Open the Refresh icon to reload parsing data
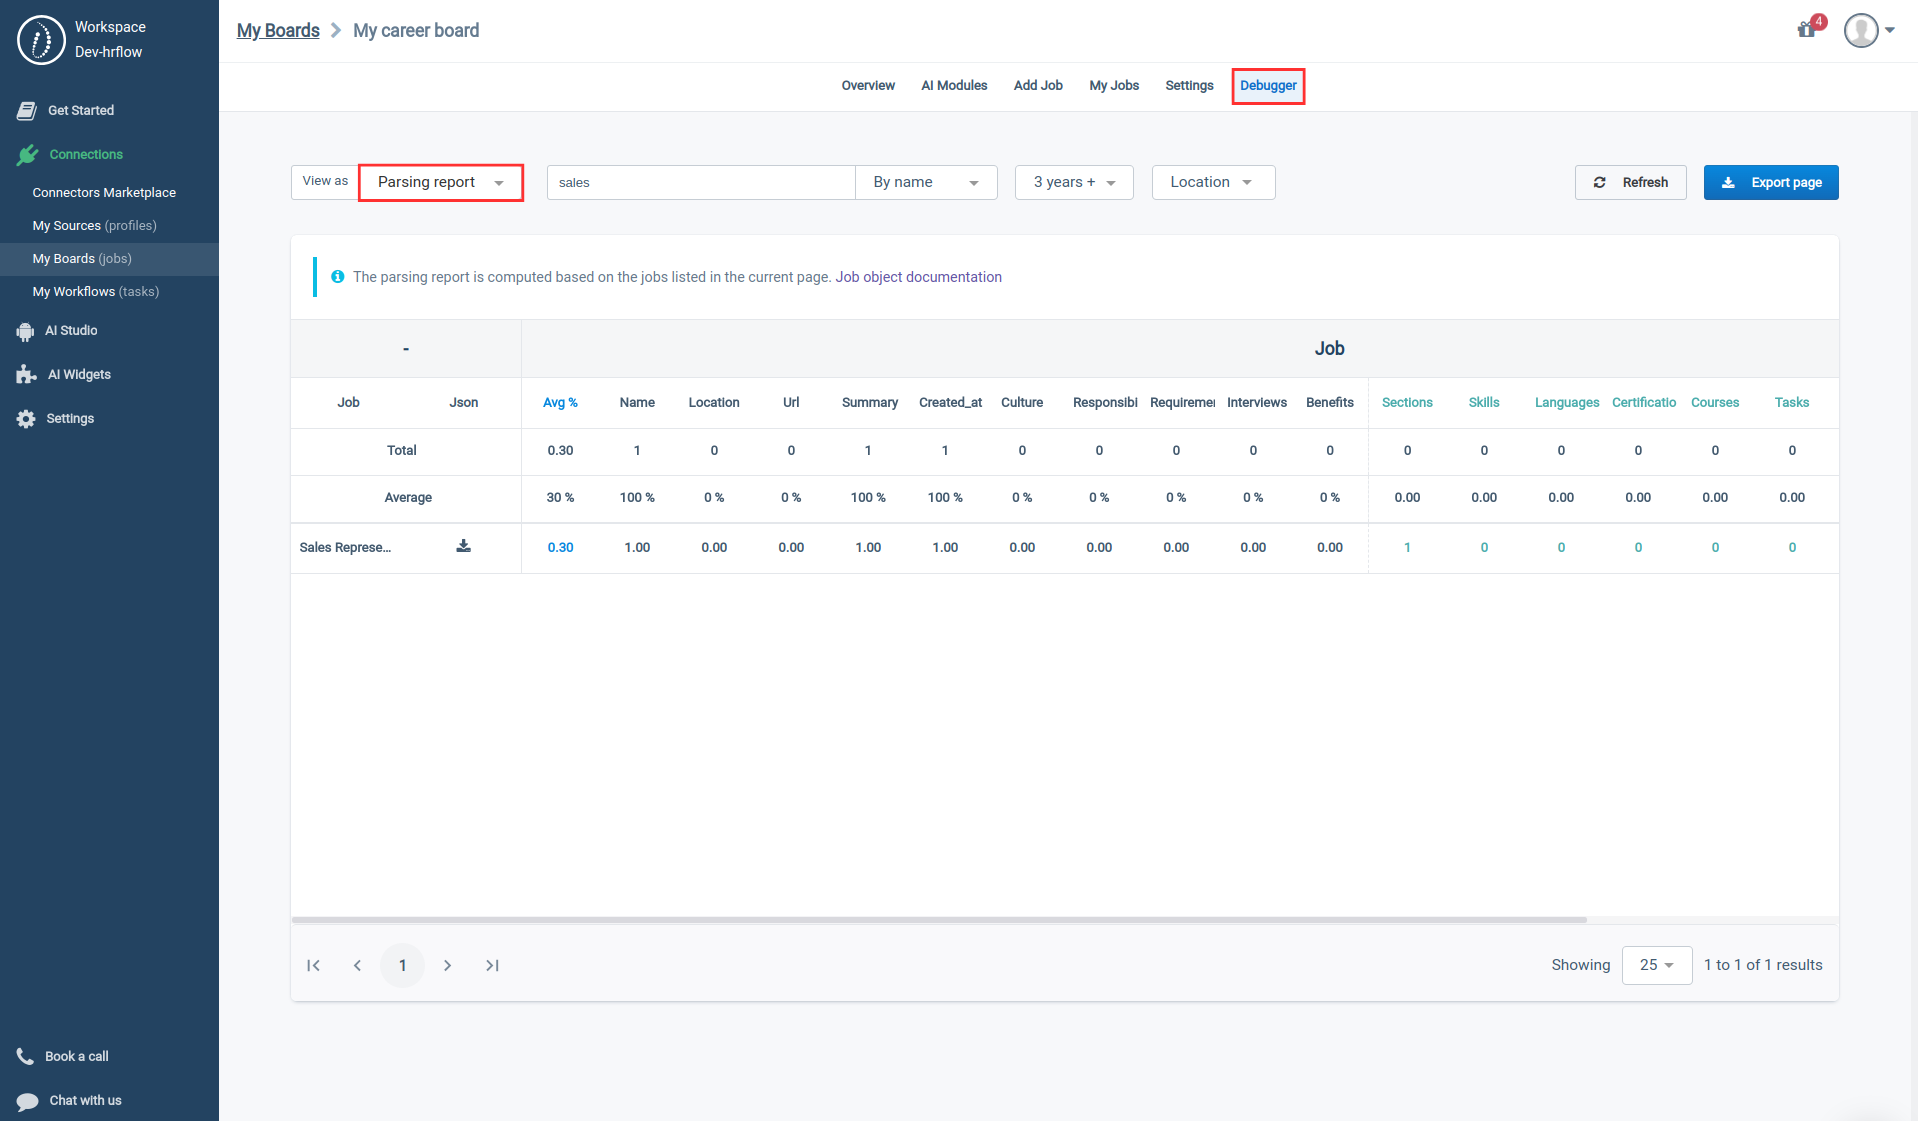This screenshot has height=1121, width=1918. coord(1601,182)
